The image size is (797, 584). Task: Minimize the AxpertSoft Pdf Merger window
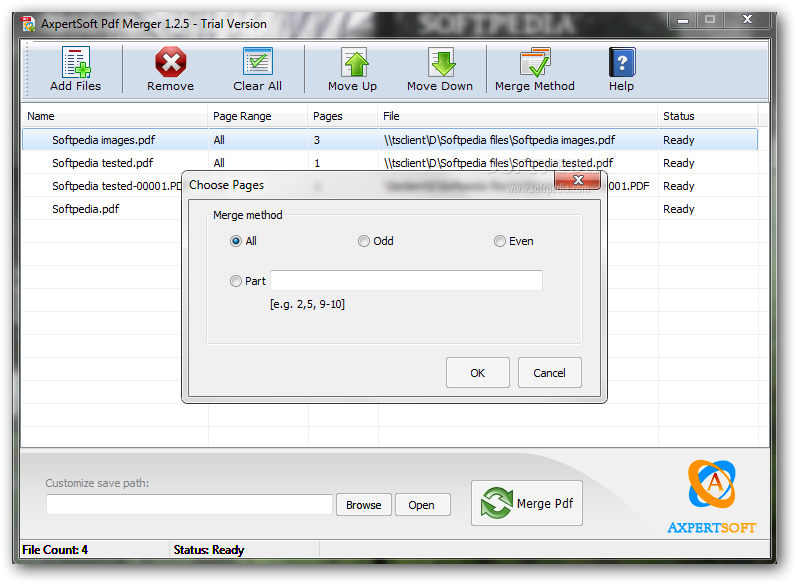[x=683, y=20]
